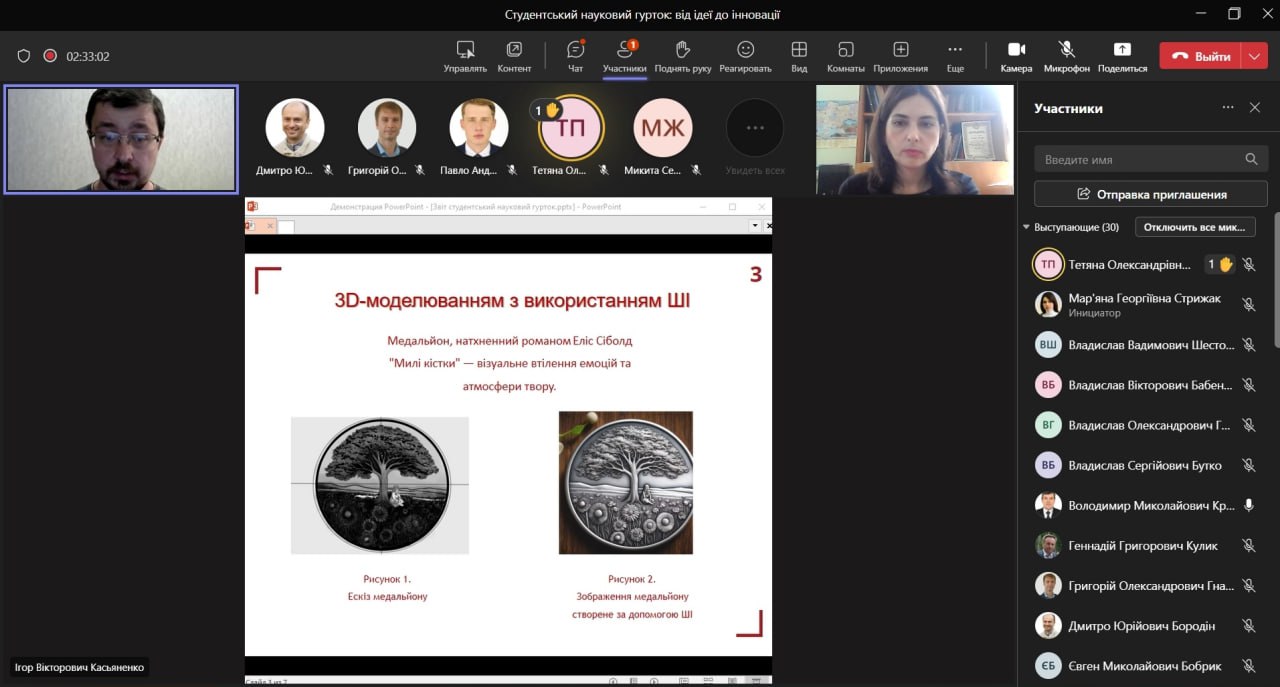This screenshot has height=687, width=1280.
Task: Unmute the Microphone in toolbar
Action: click(1067, 50)
